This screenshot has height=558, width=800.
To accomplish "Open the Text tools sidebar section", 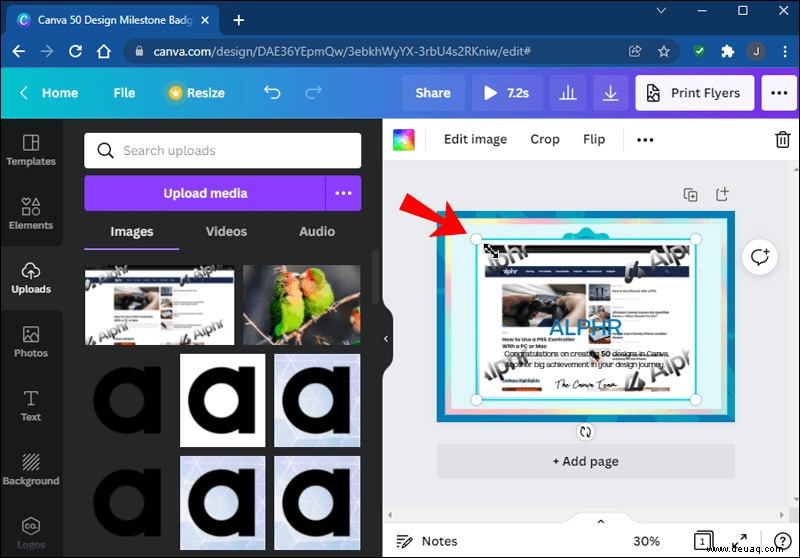I will tap(31, 406).
